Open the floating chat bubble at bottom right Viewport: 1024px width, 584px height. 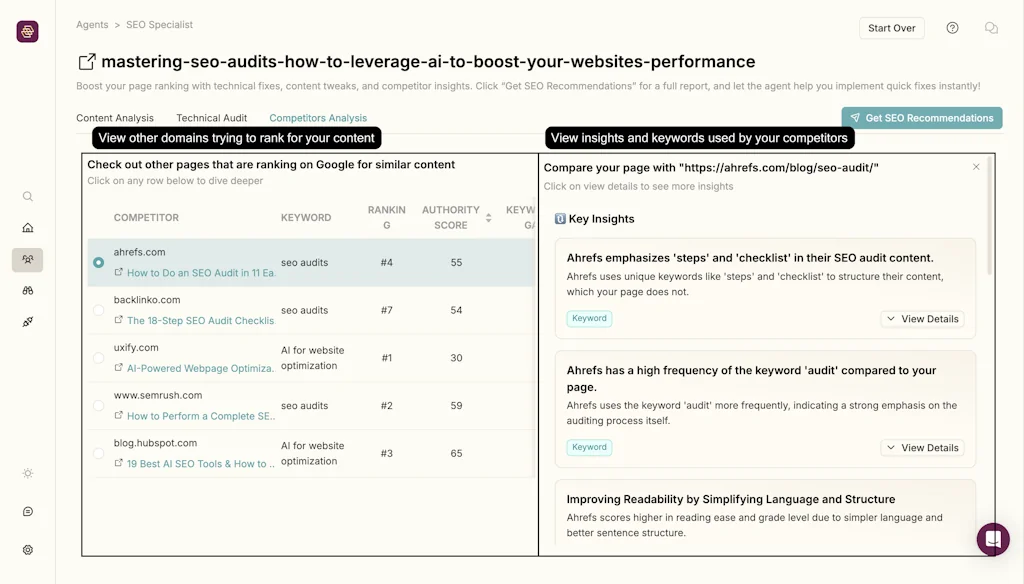coord(992,539)
